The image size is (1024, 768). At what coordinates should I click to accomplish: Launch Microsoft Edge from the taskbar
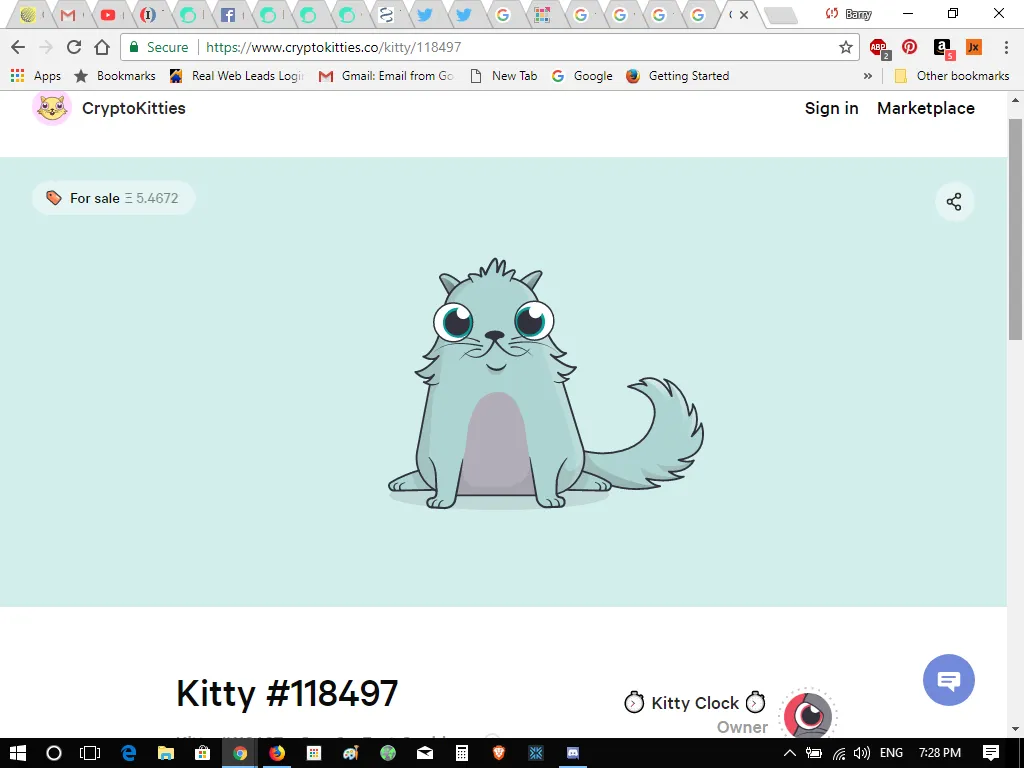[129, 753]
